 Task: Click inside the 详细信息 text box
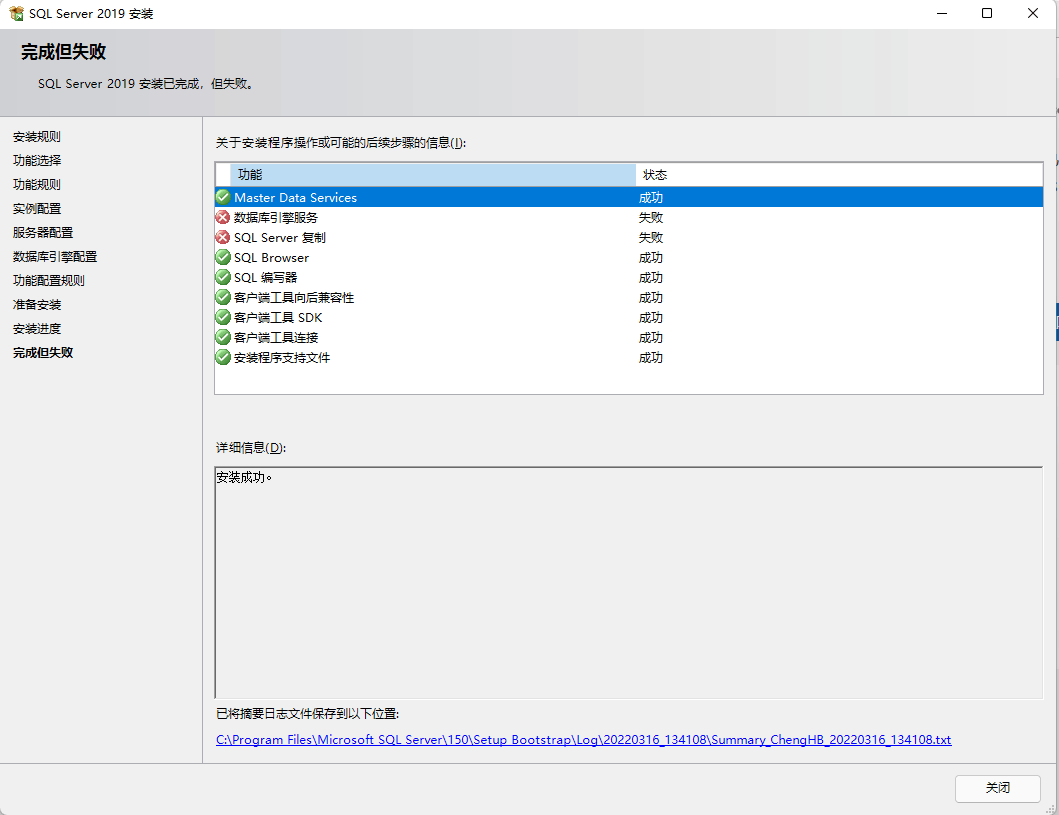coord(629,582)
